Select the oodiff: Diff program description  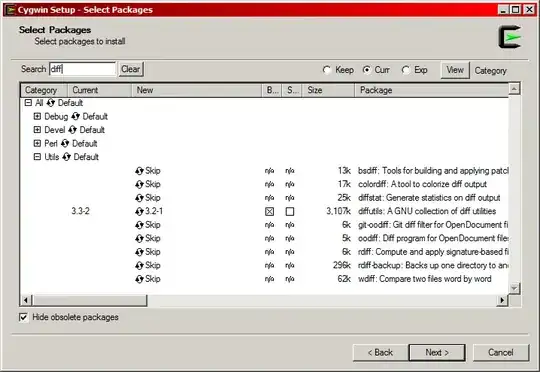tap(433, 238)
